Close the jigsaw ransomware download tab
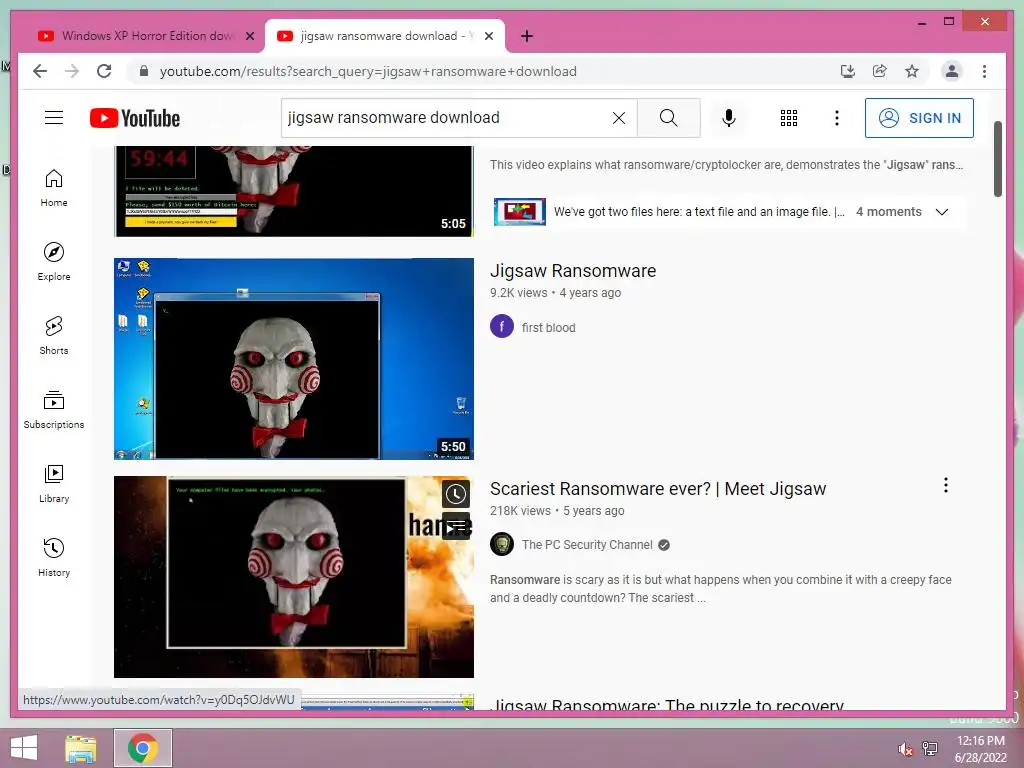1024x768 pixels. coord(488,36)
